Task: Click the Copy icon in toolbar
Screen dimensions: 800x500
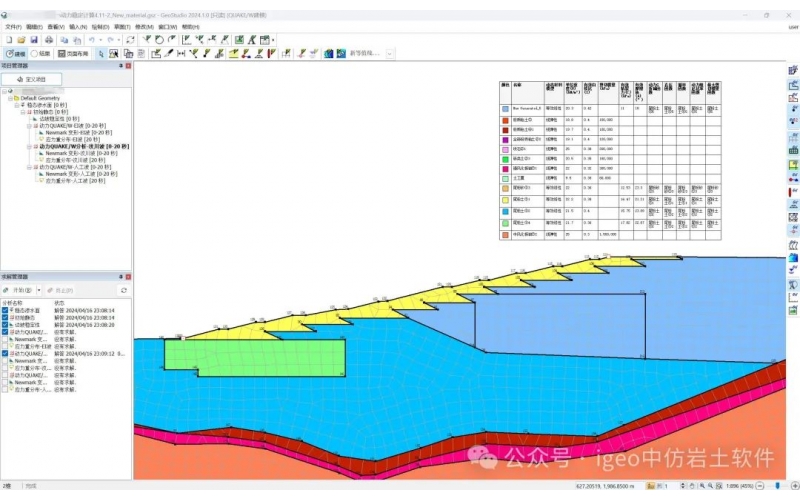Action: pyautogui.click(x=64, y=40)
